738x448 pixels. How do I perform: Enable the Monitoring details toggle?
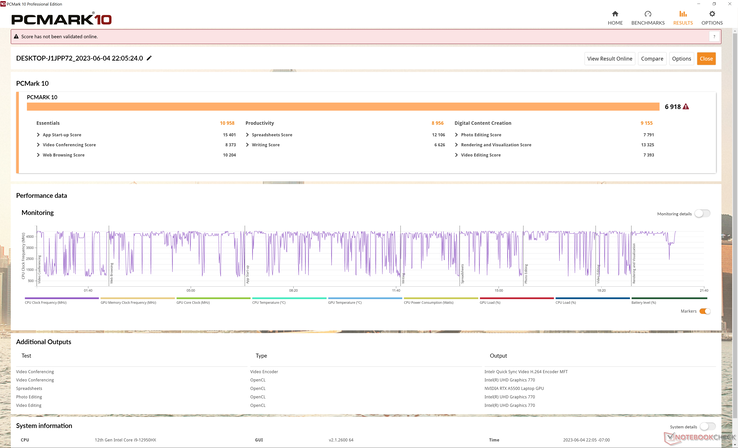coord(702,214)
